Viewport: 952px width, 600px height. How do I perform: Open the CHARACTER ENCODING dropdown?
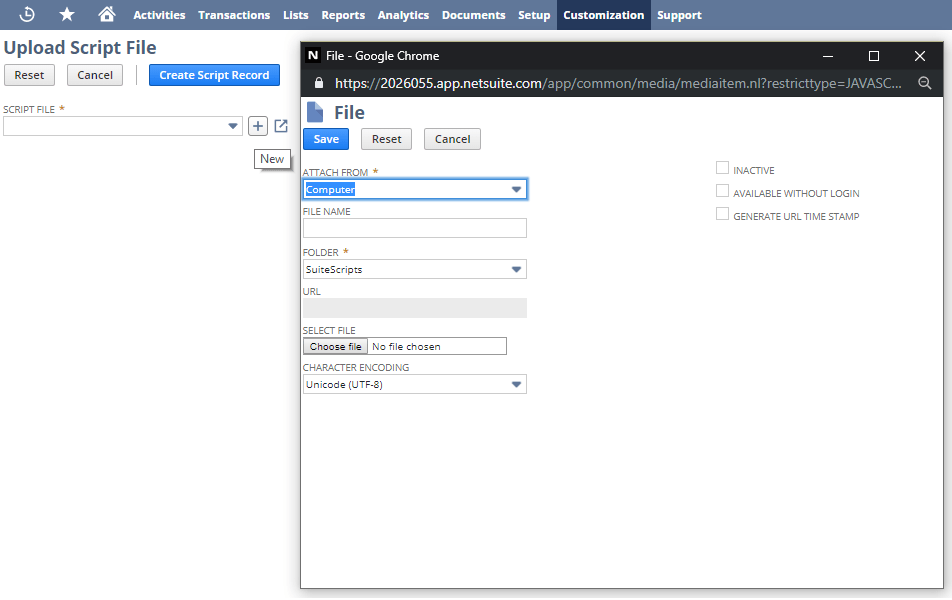[x=517, y=384]
